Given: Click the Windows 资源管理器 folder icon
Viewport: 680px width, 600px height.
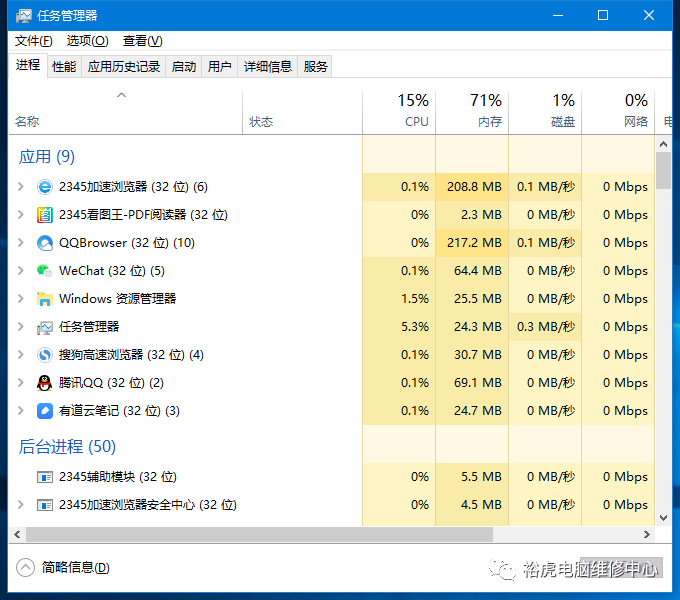Looking at the screenshot, I should [45, 299].
